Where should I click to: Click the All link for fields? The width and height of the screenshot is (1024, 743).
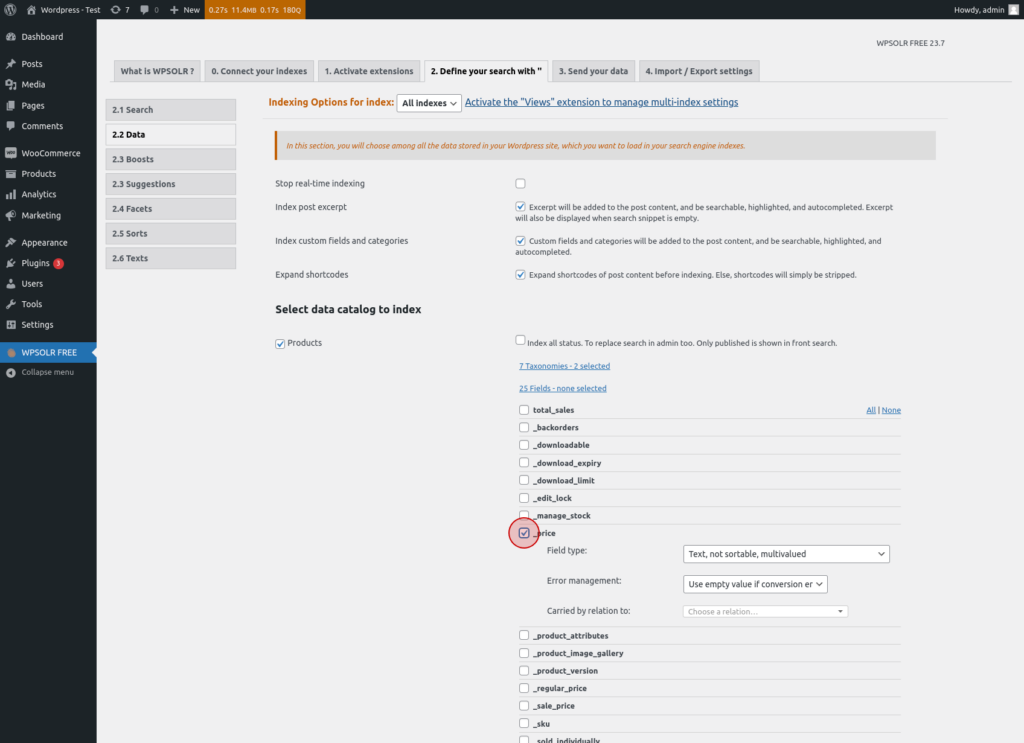tap(871, 411)
